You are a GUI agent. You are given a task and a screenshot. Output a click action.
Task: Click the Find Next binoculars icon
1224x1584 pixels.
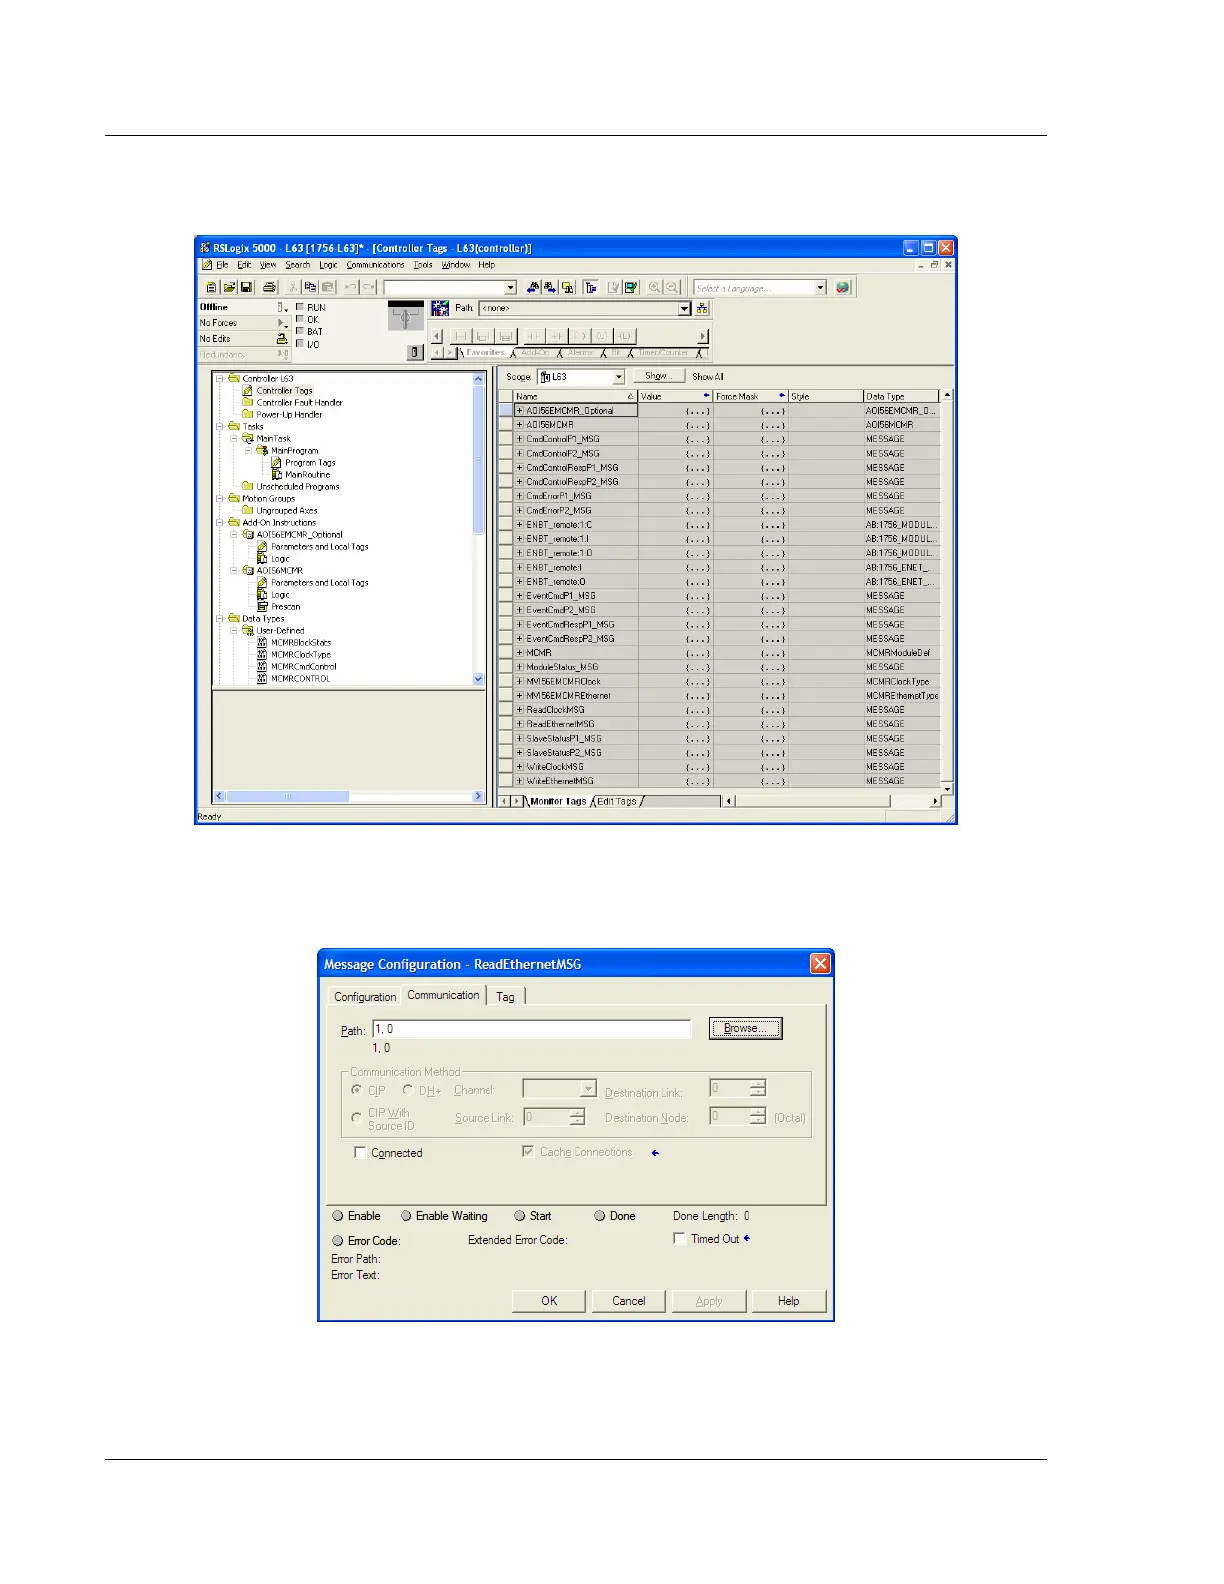[550, 288]
